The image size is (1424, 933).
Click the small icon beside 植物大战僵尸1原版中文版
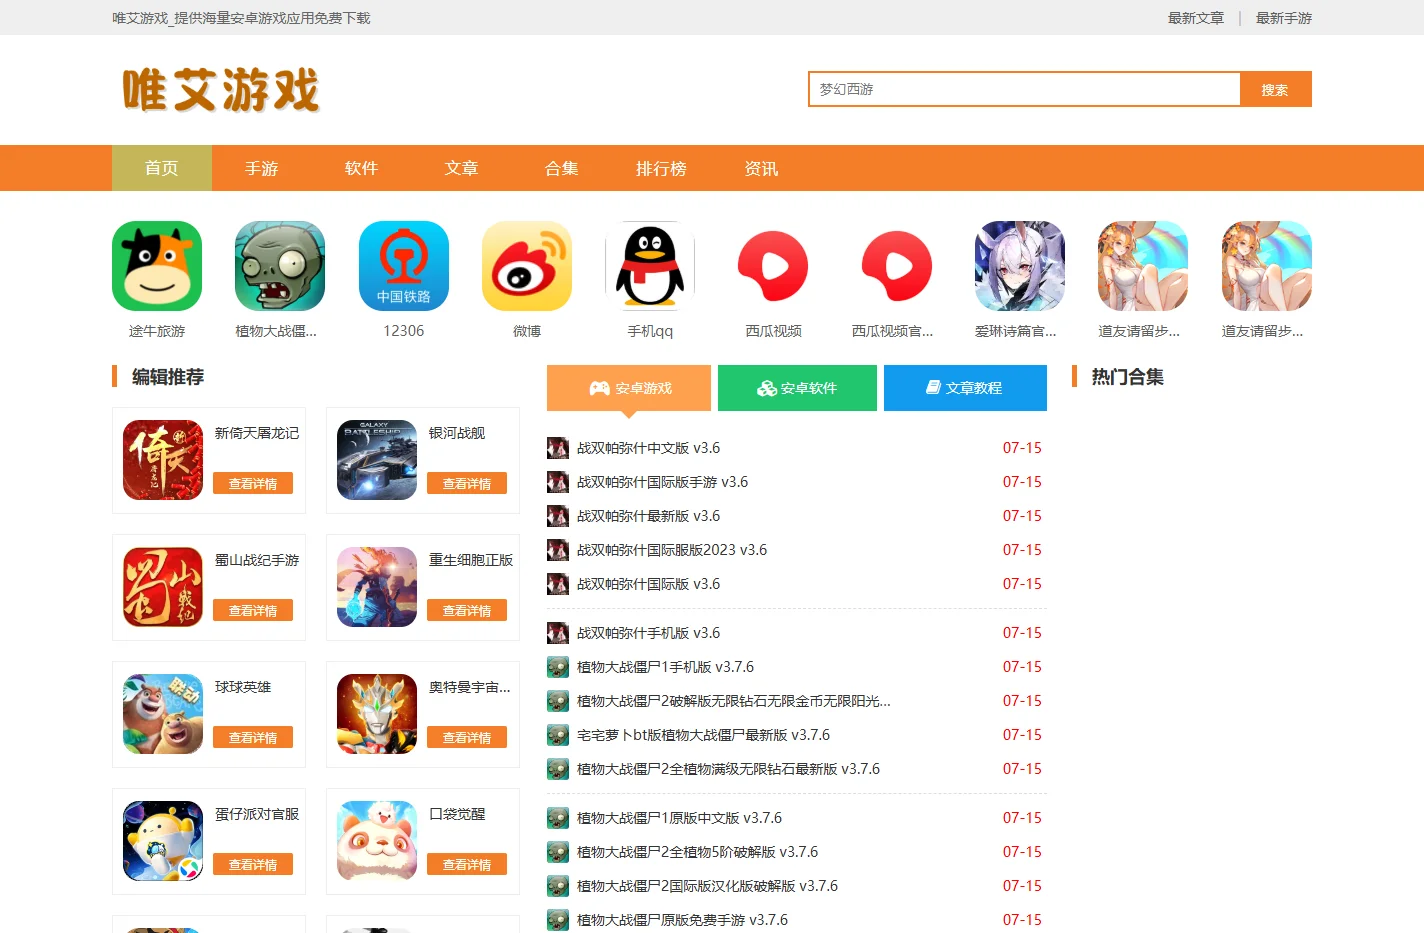click(558, 818)
